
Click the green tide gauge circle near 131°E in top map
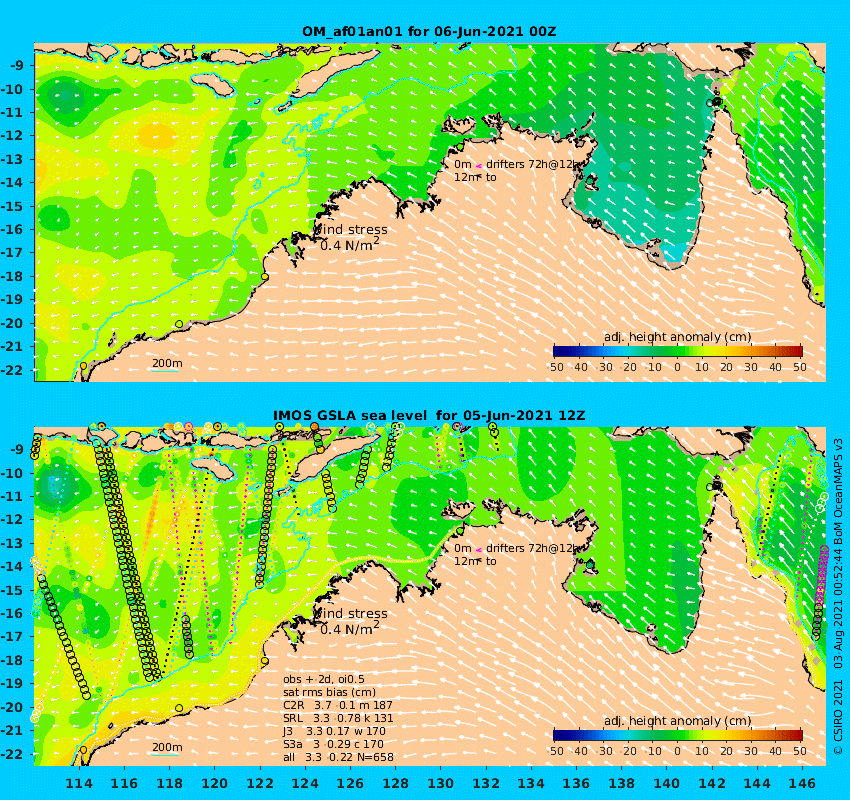tap(460, 146)
